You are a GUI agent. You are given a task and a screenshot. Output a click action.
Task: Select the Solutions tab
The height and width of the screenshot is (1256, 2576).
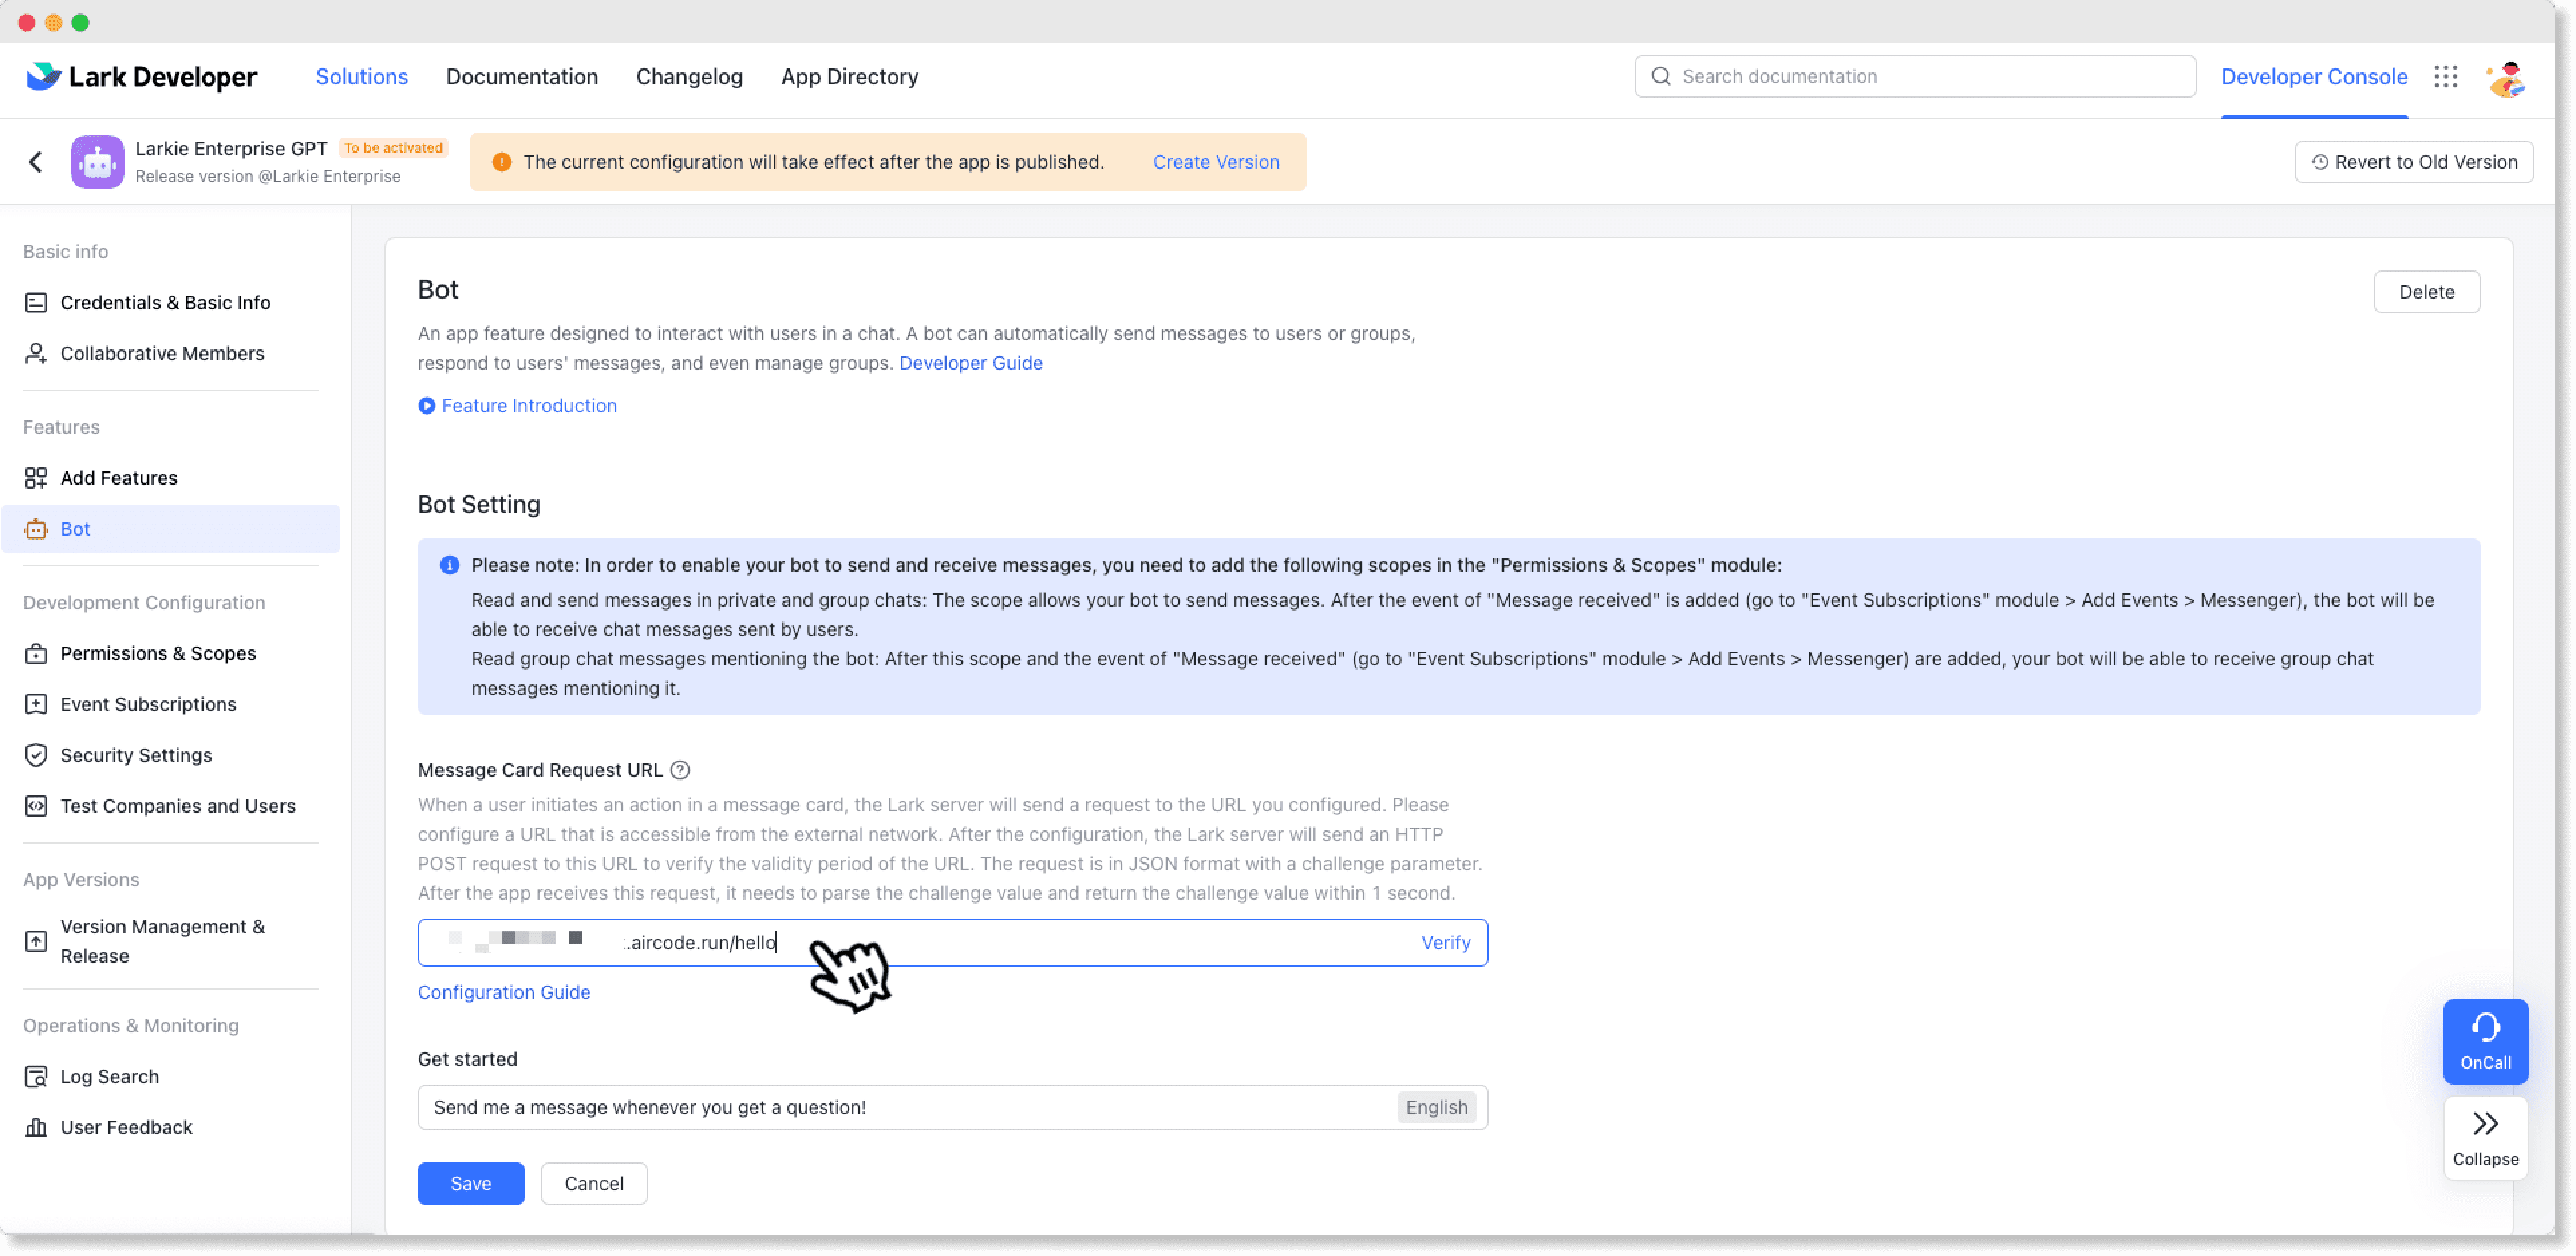361,76
